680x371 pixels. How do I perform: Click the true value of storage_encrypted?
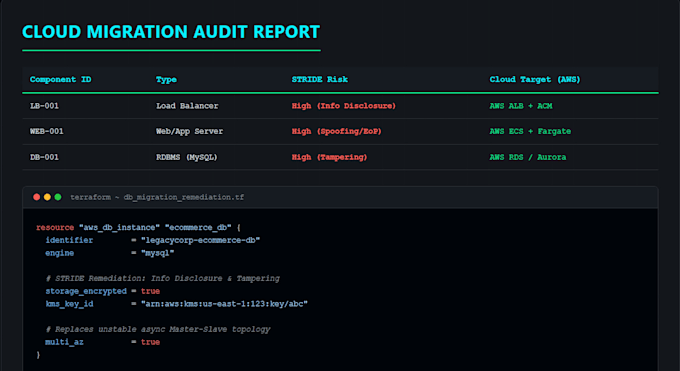pyautogui.click(x=150, y=291)
